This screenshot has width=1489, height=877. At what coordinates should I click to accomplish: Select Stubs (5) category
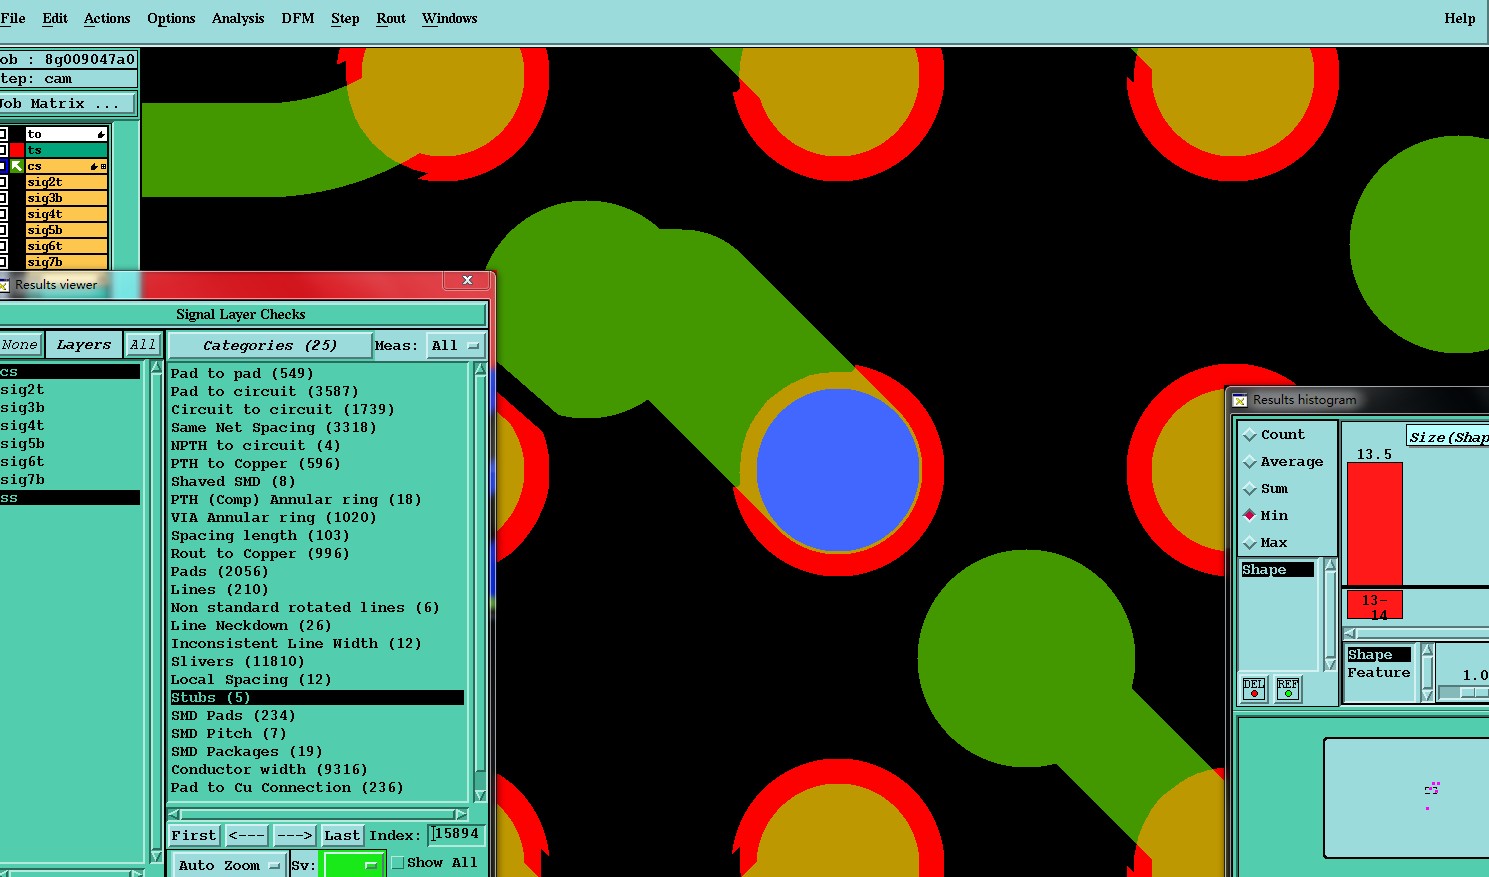tap(317, 698)
